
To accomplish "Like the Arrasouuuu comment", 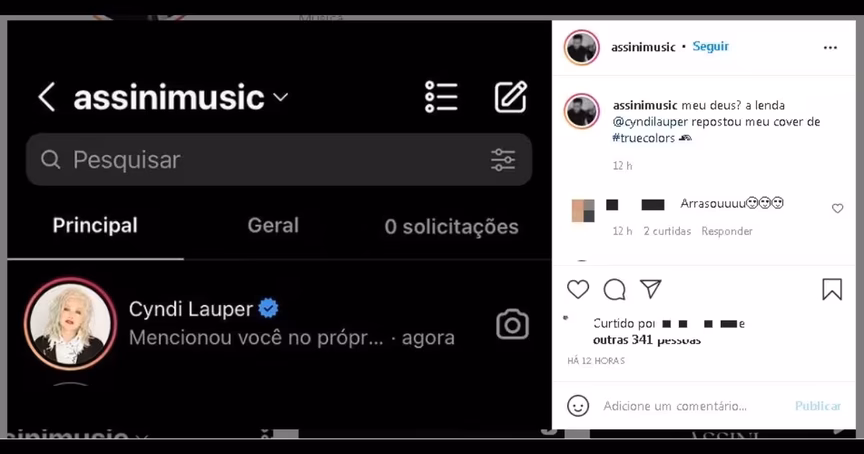I will click(x=838, y=208).
